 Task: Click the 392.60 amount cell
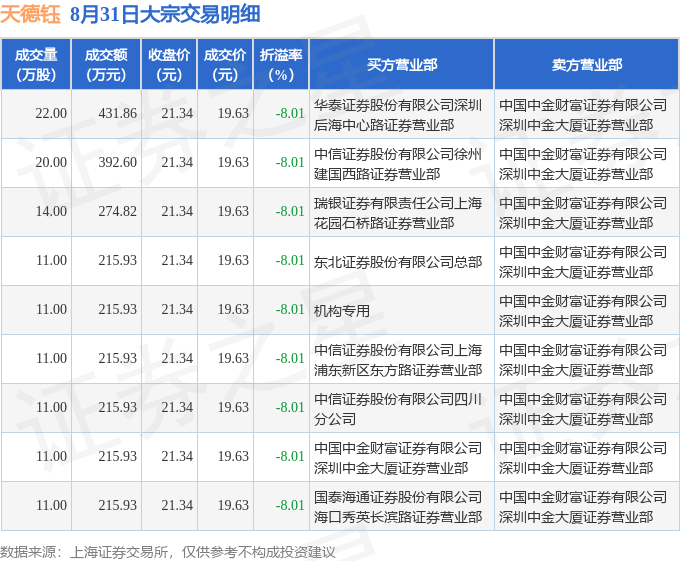(x=106, y=163)
